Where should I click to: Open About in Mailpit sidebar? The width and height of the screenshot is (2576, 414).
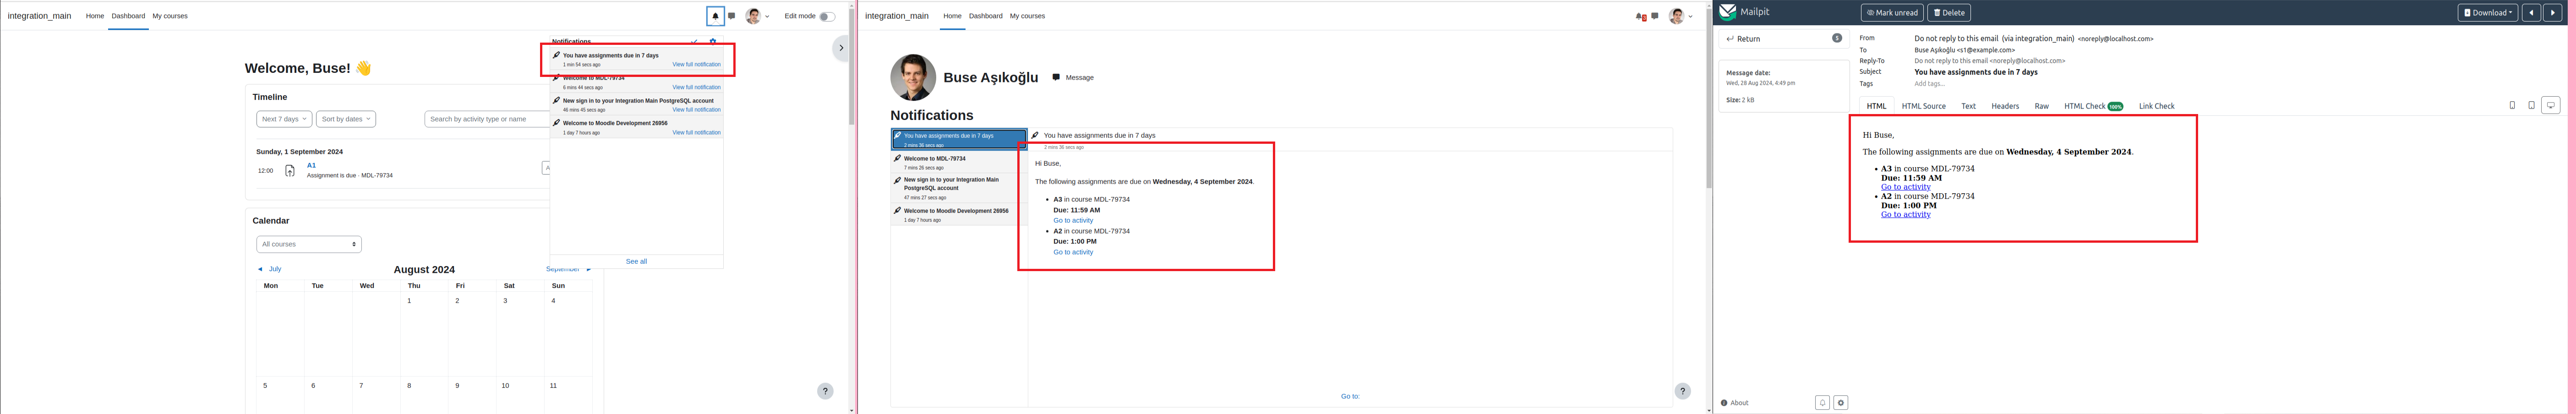click(1735, 403)
